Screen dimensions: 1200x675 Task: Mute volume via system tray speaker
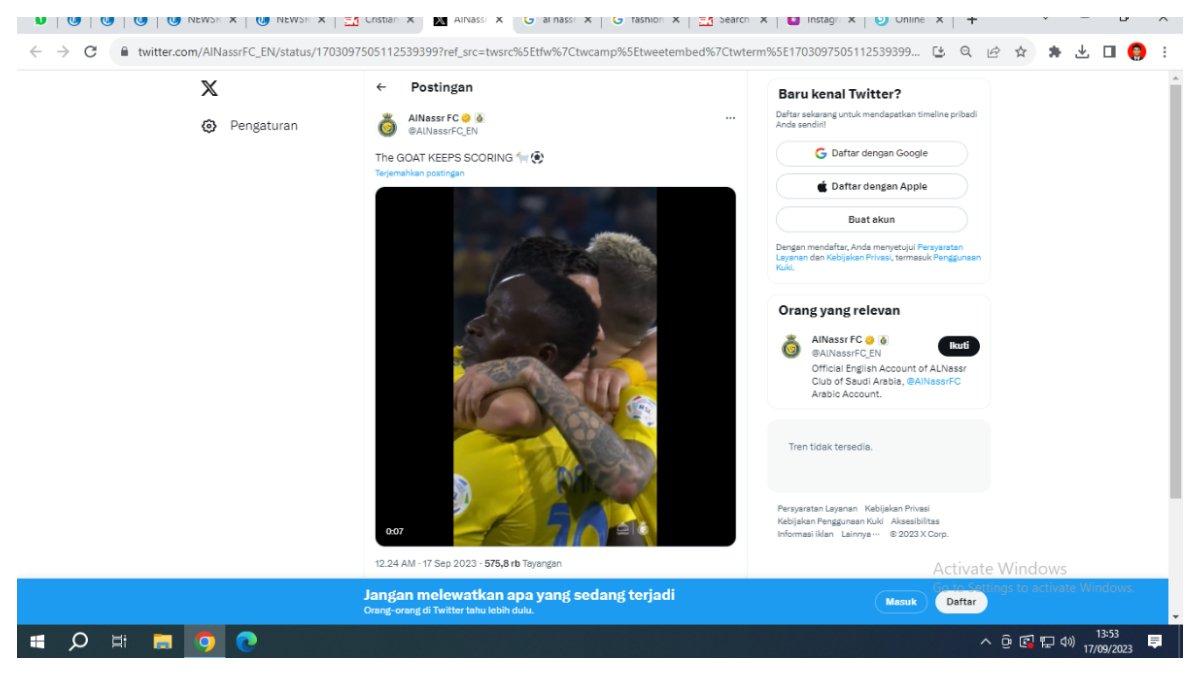click(1067, 642)
